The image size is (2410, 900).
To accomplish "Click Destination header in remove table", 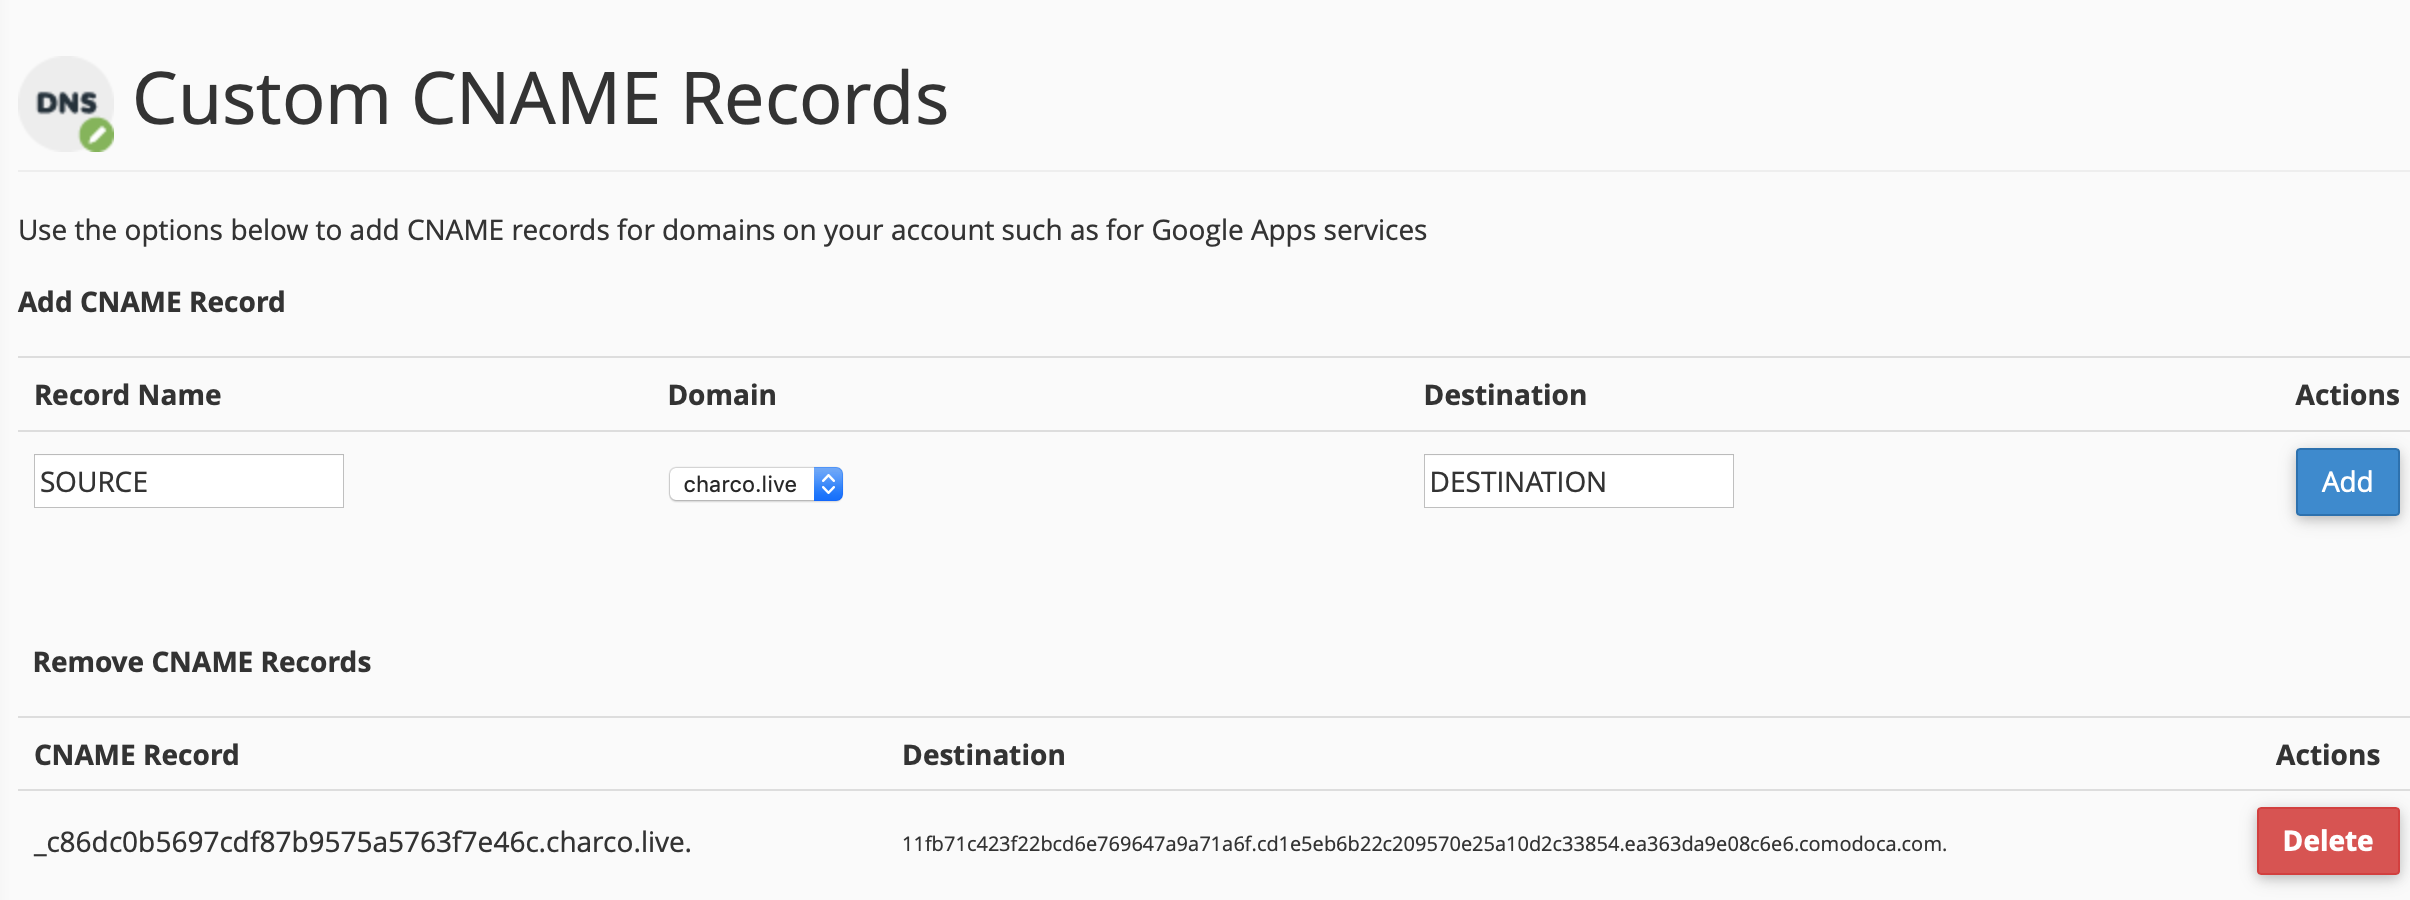I will point(983,755).
